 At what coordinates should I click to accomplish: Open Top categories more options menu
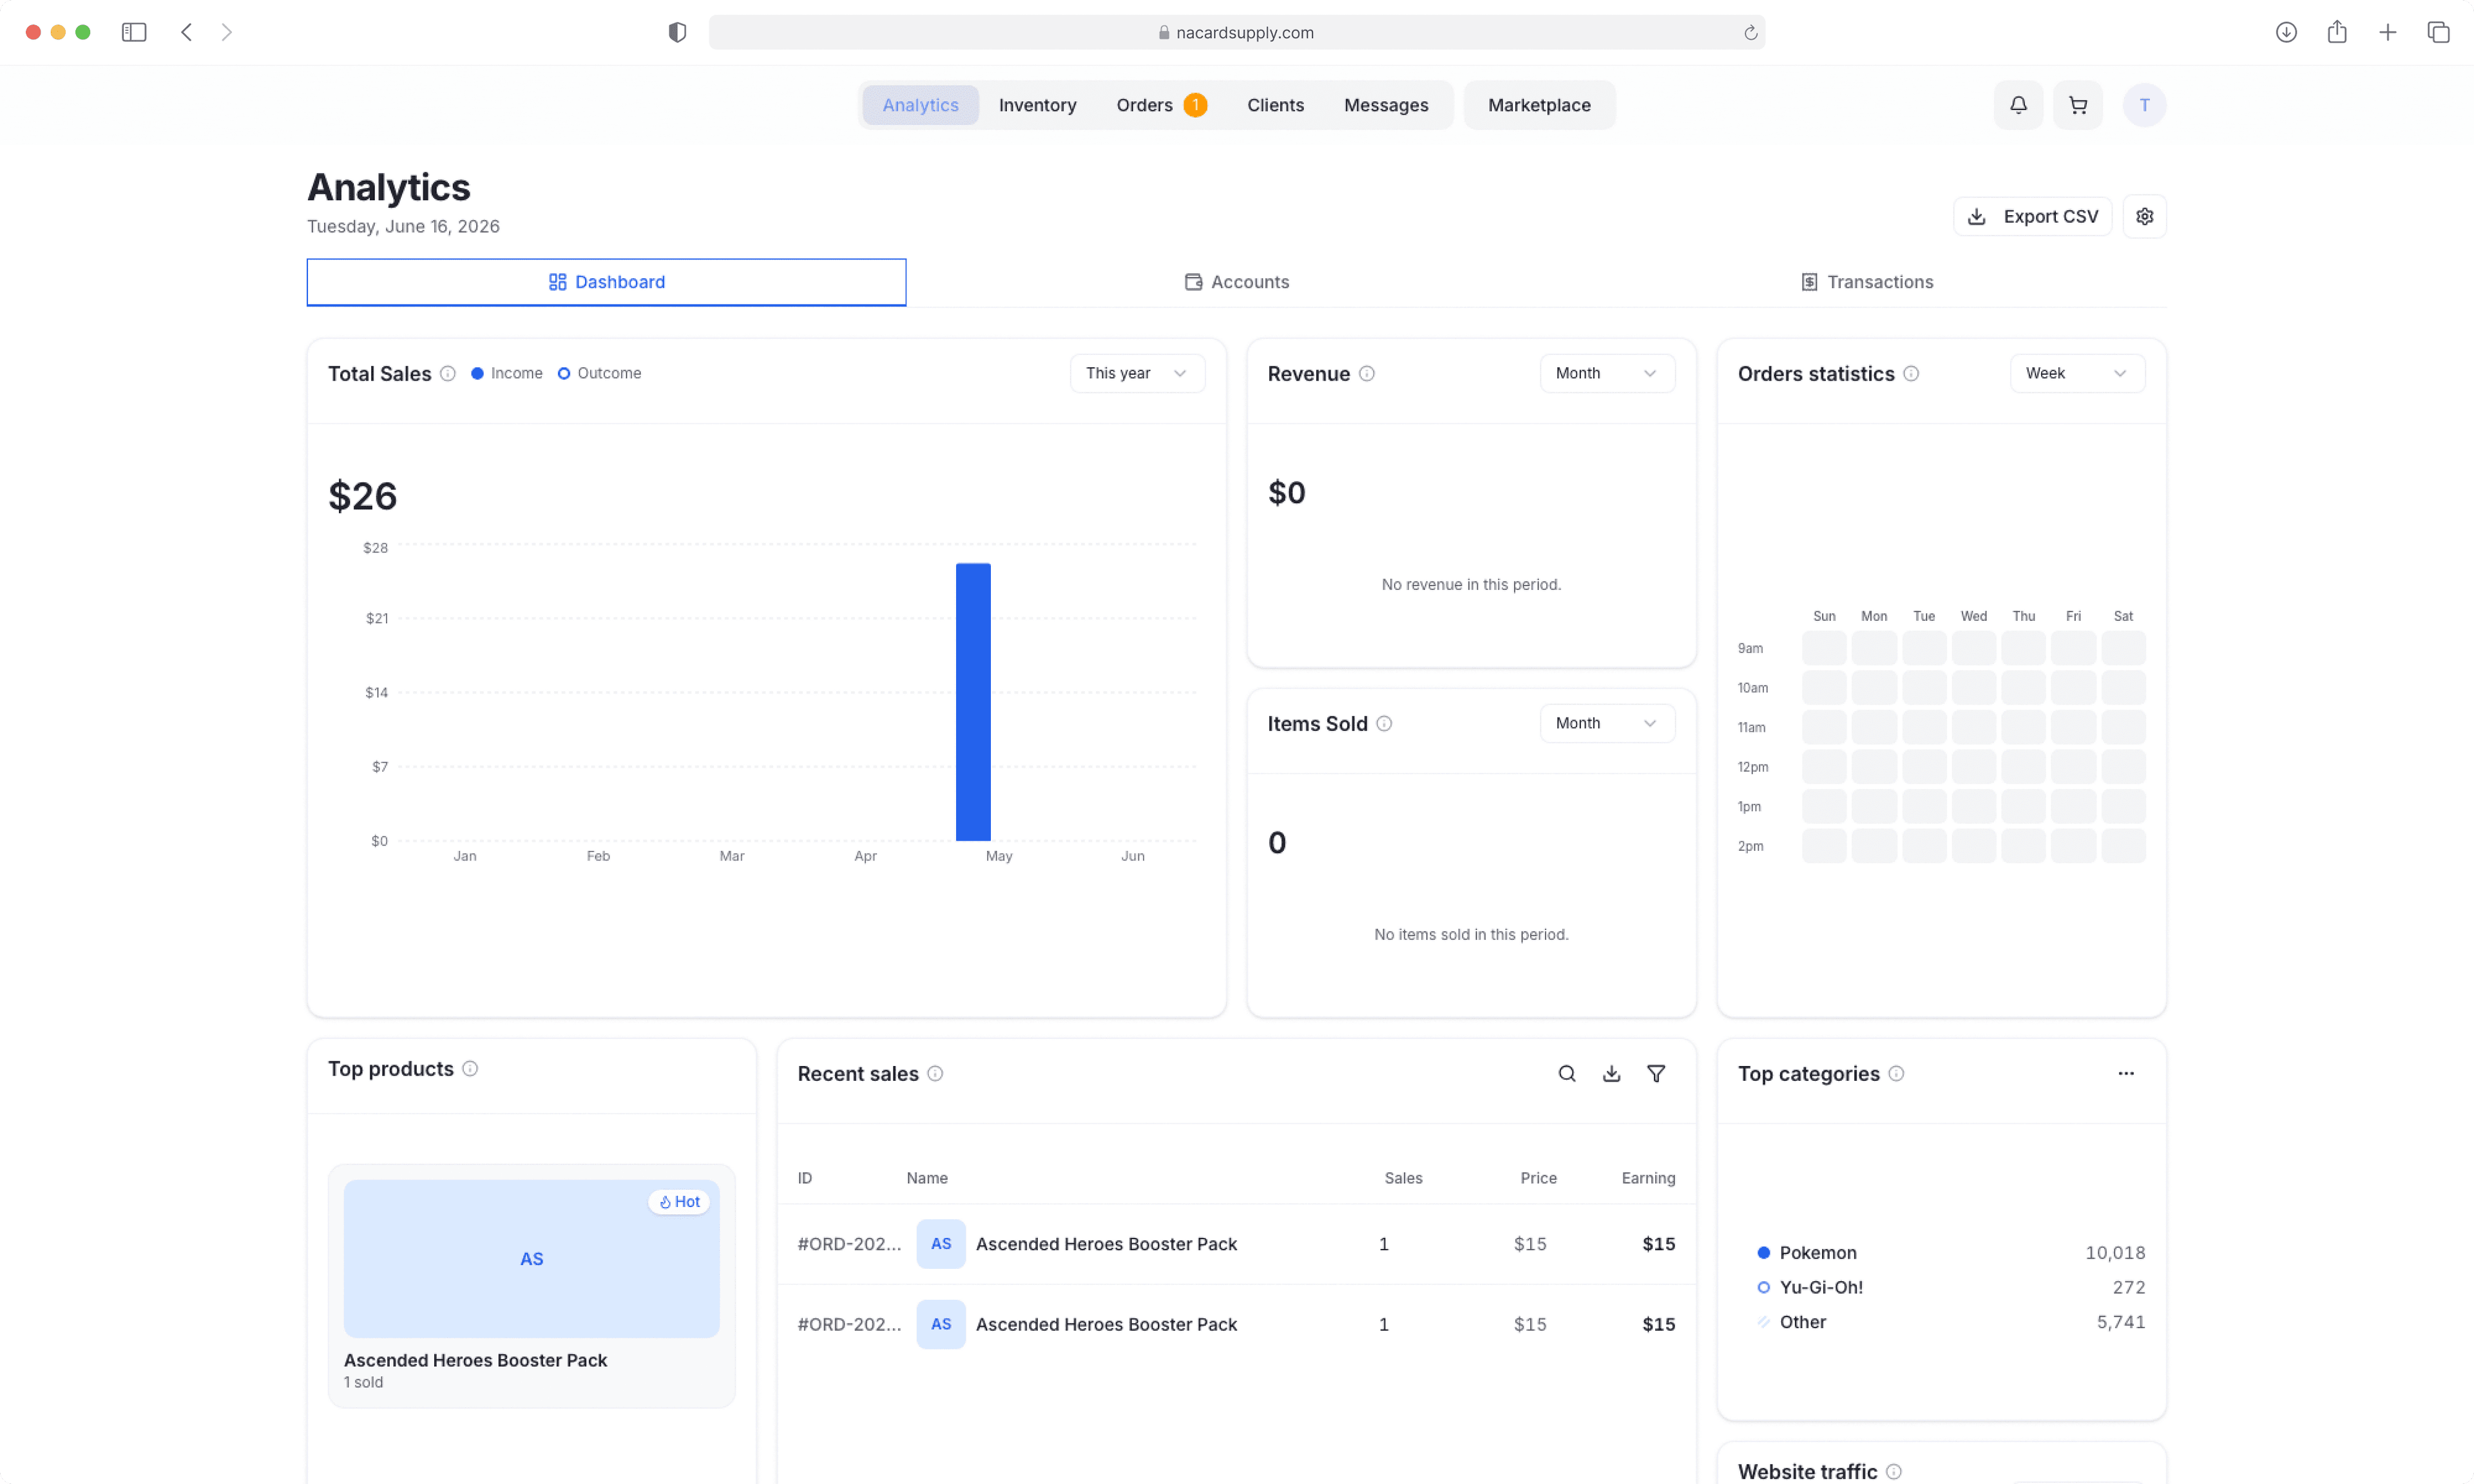click(2125, 1073)
